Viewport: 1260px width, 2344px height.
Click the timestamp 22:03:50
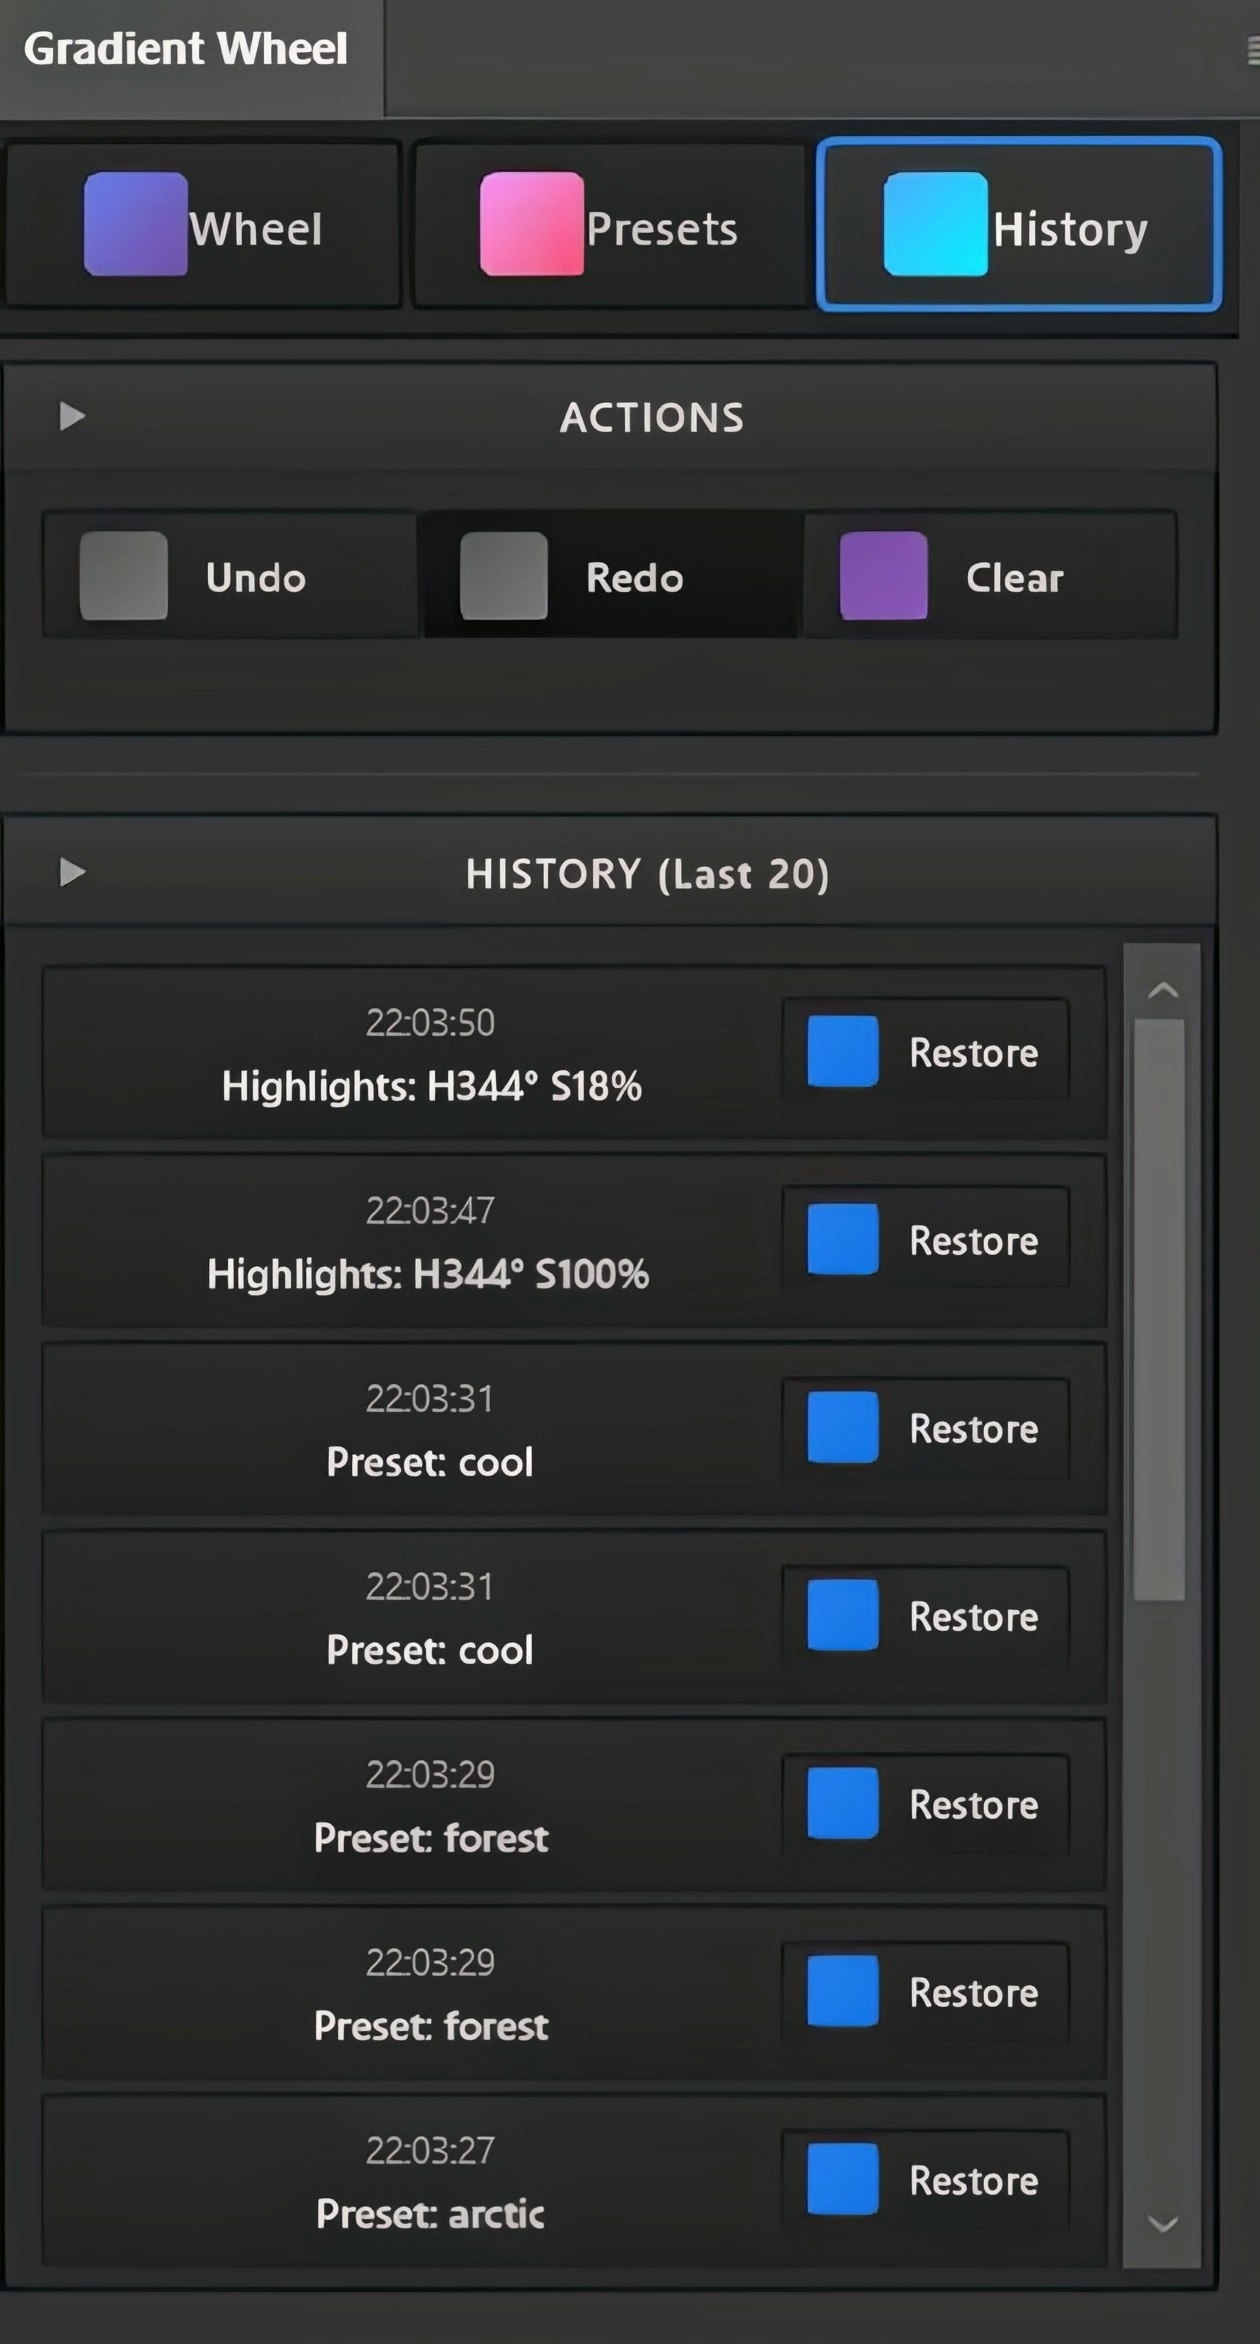tap(430, 1022)
